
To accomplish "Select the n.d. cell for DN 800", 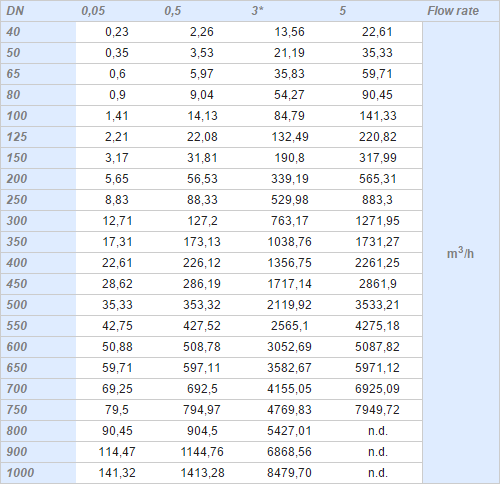I will (378, 431).
